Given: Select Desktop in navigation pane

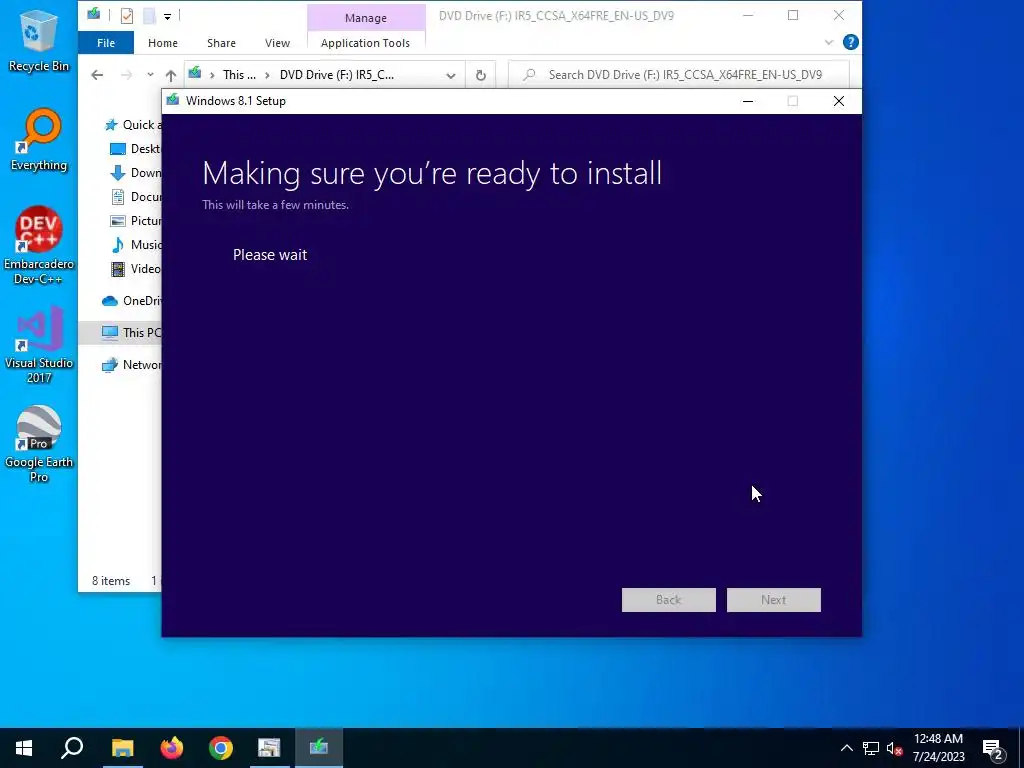Looking at the screenshot, I should tap(136, 149).
